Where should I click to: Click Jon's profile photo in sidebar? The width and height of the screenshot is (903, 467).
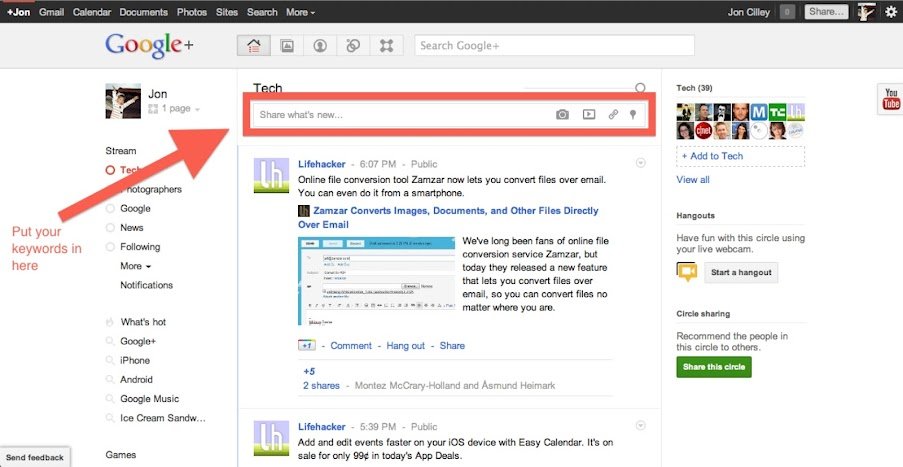pos(123,101)
